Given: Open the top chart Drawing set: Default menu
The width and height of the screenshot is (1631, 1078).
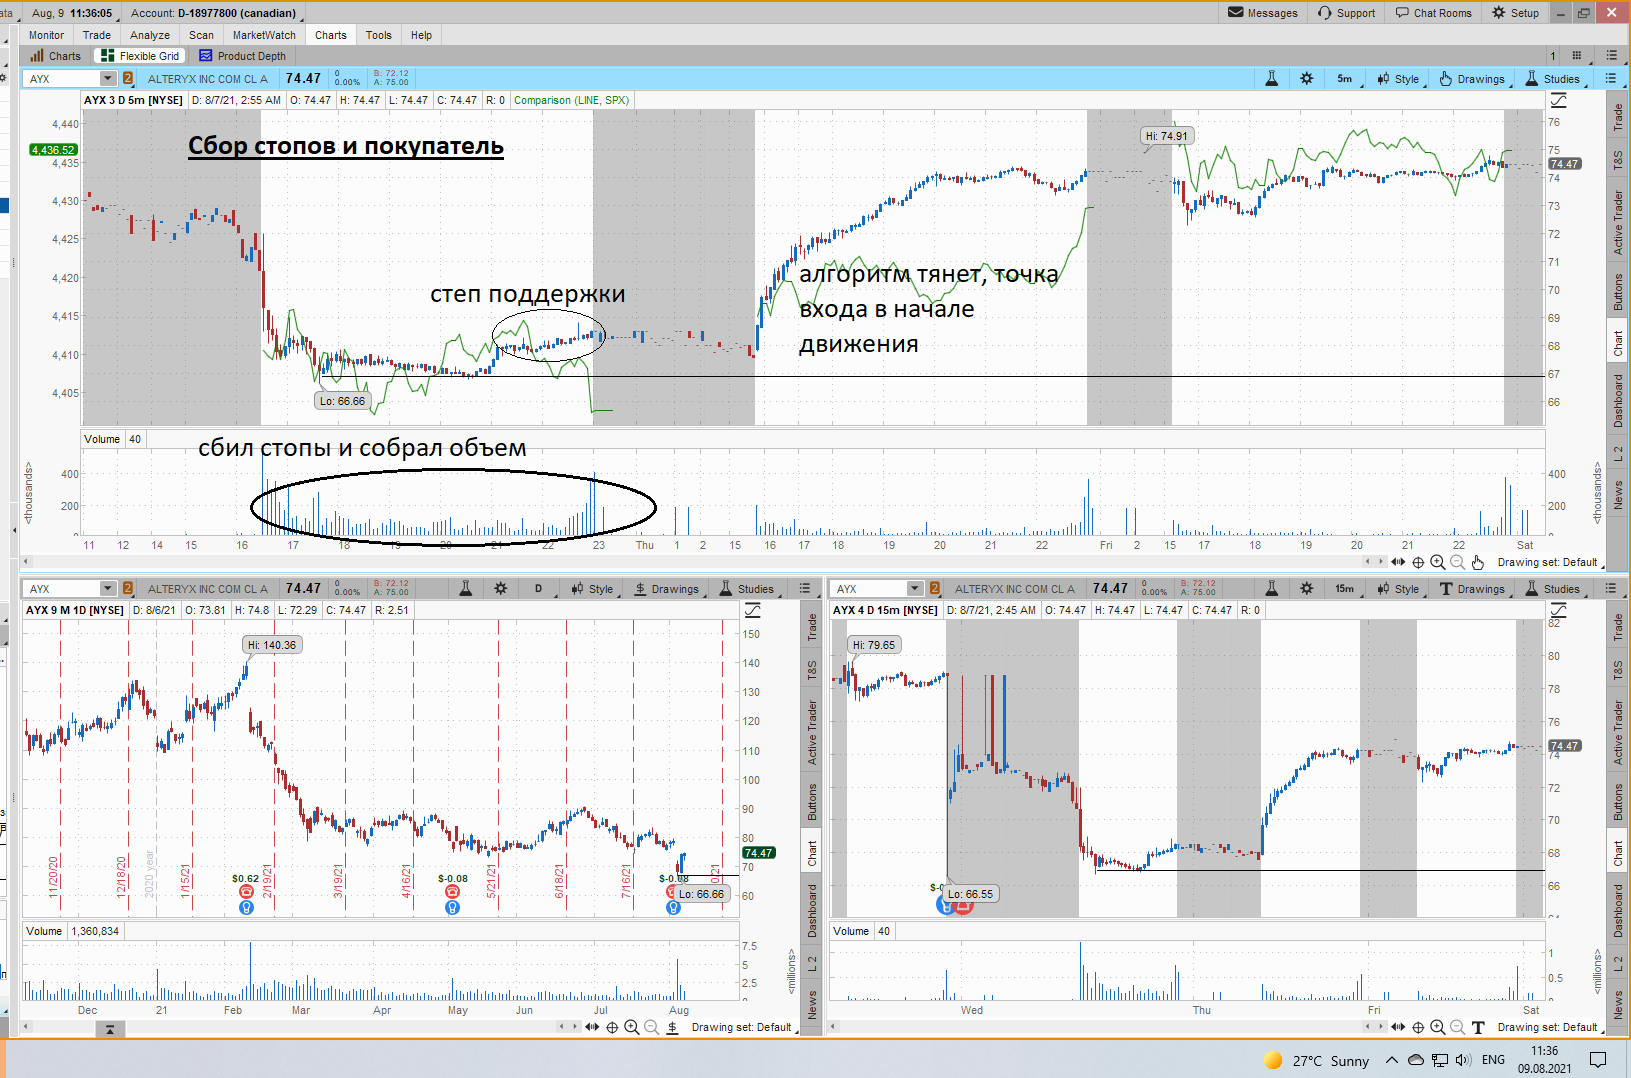Looking at the screenshot, I should click(x=1549, y=562).
